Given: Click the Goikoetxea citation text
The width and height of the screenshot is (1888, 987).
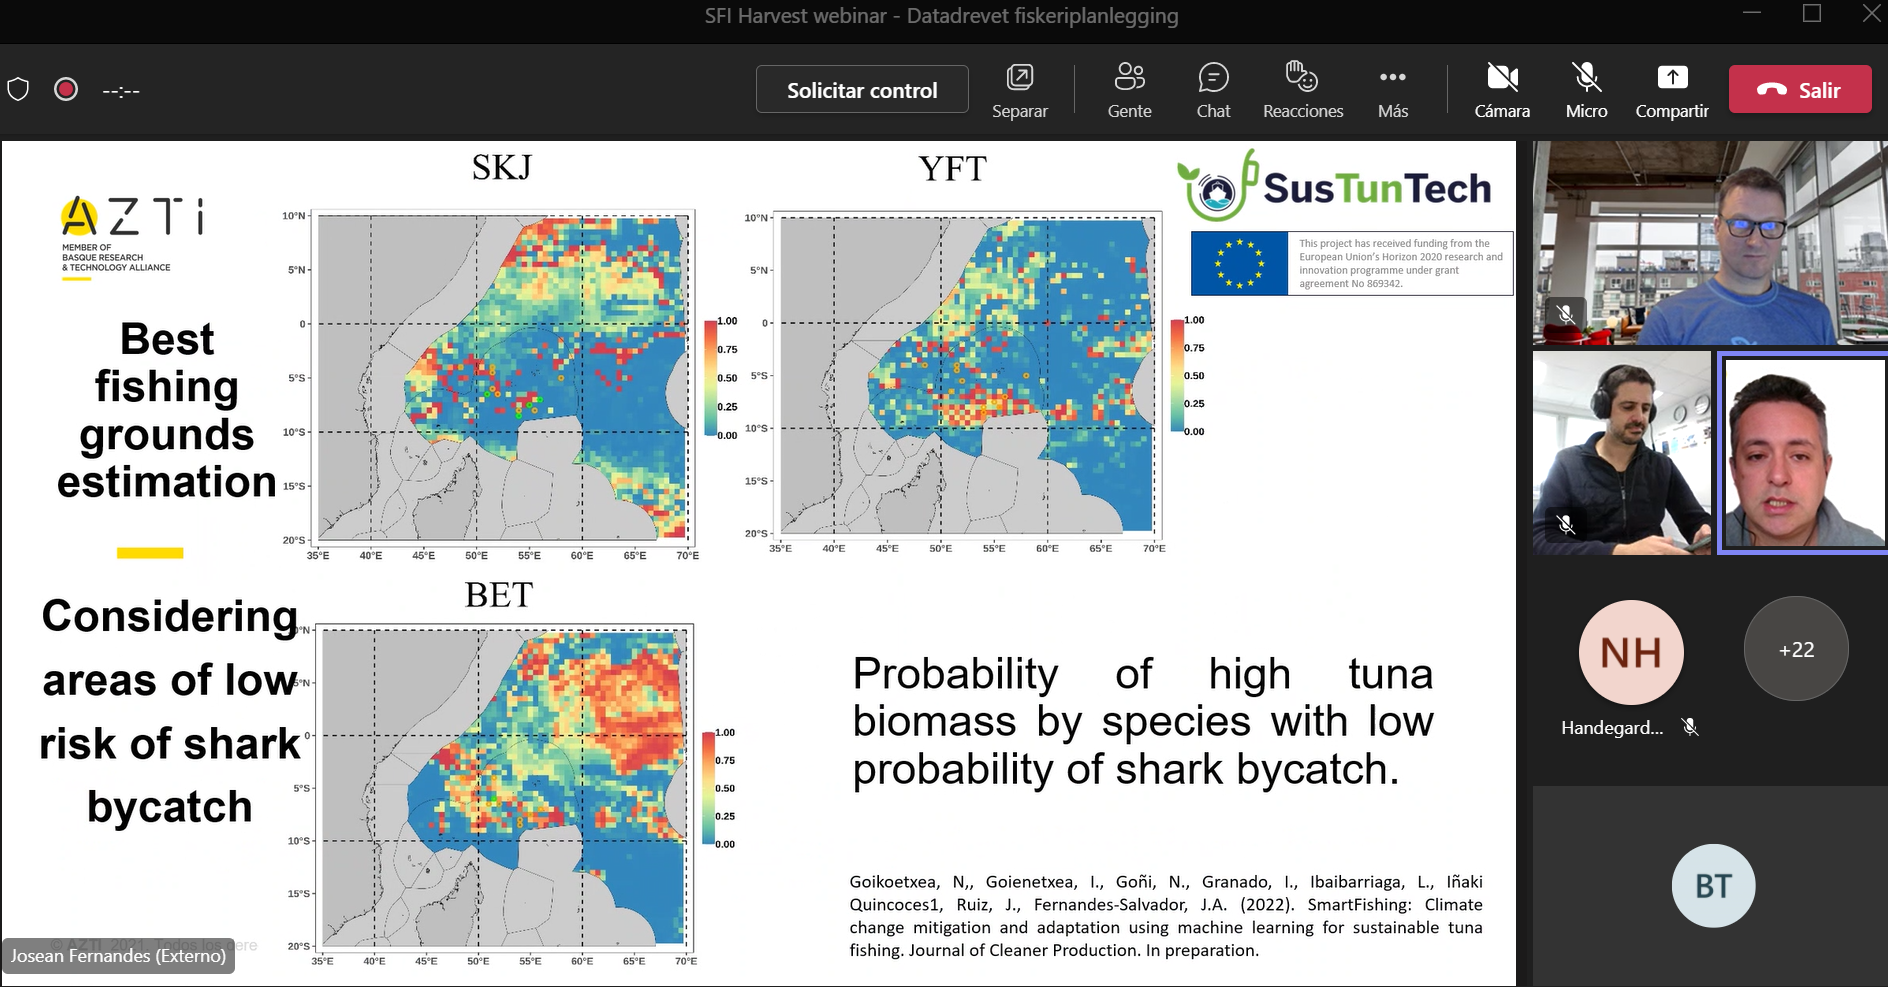Looking at the screenshot, I should (1166, 916).
